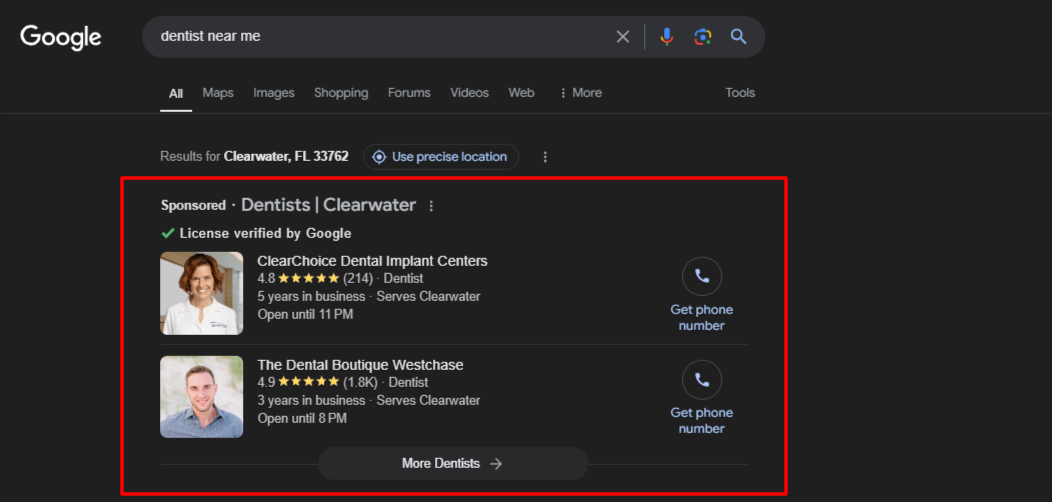Click the 'Open until 11 PM' text
The image size is (1052, 502).
tap(305, 314)
